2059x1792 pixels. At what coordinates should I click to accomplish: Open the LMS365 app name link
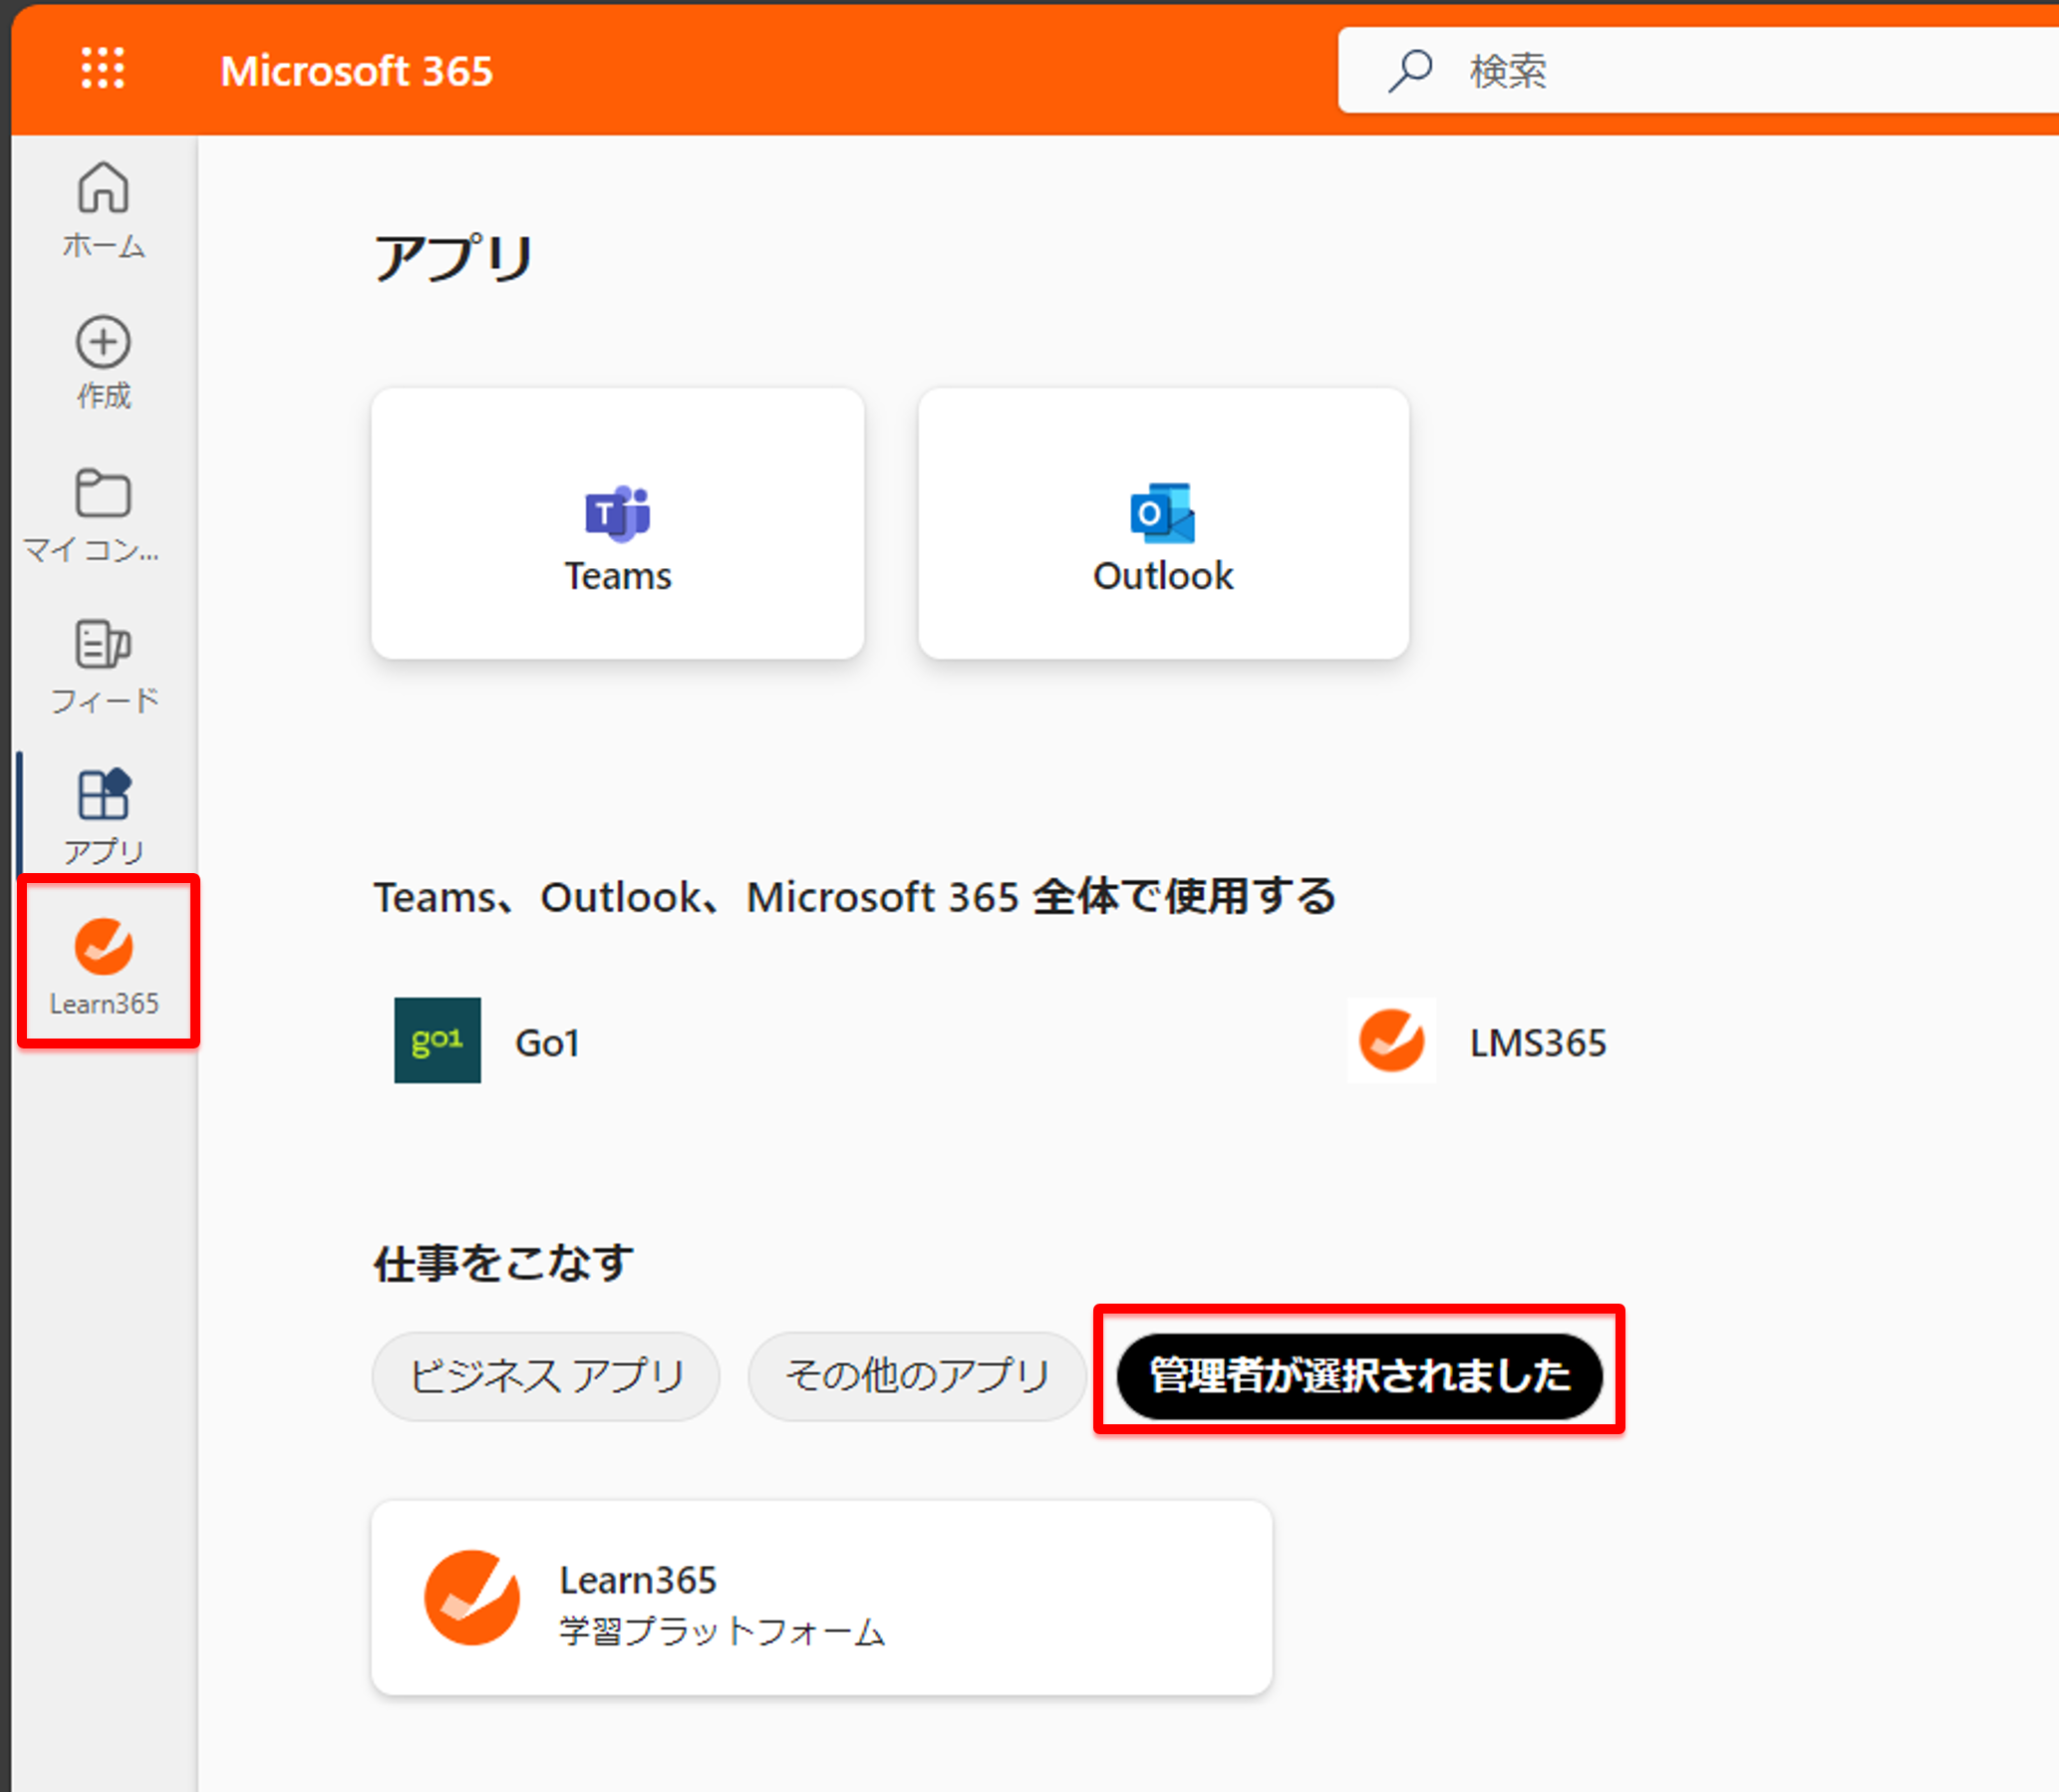tap(1538, 1043)
